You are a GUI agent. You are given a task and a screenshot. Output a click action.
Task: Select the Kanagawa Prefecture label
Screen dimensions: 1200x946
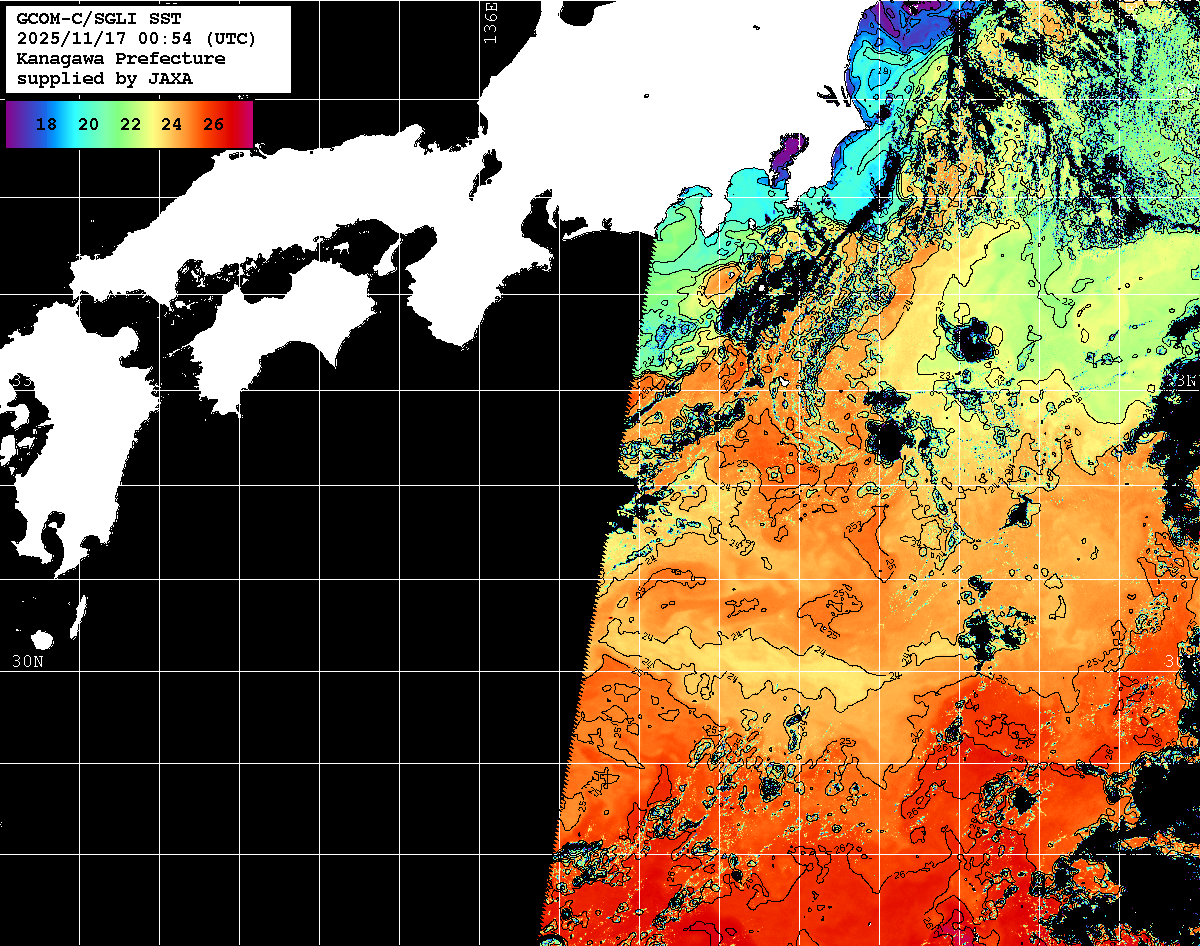pos(120,58)
